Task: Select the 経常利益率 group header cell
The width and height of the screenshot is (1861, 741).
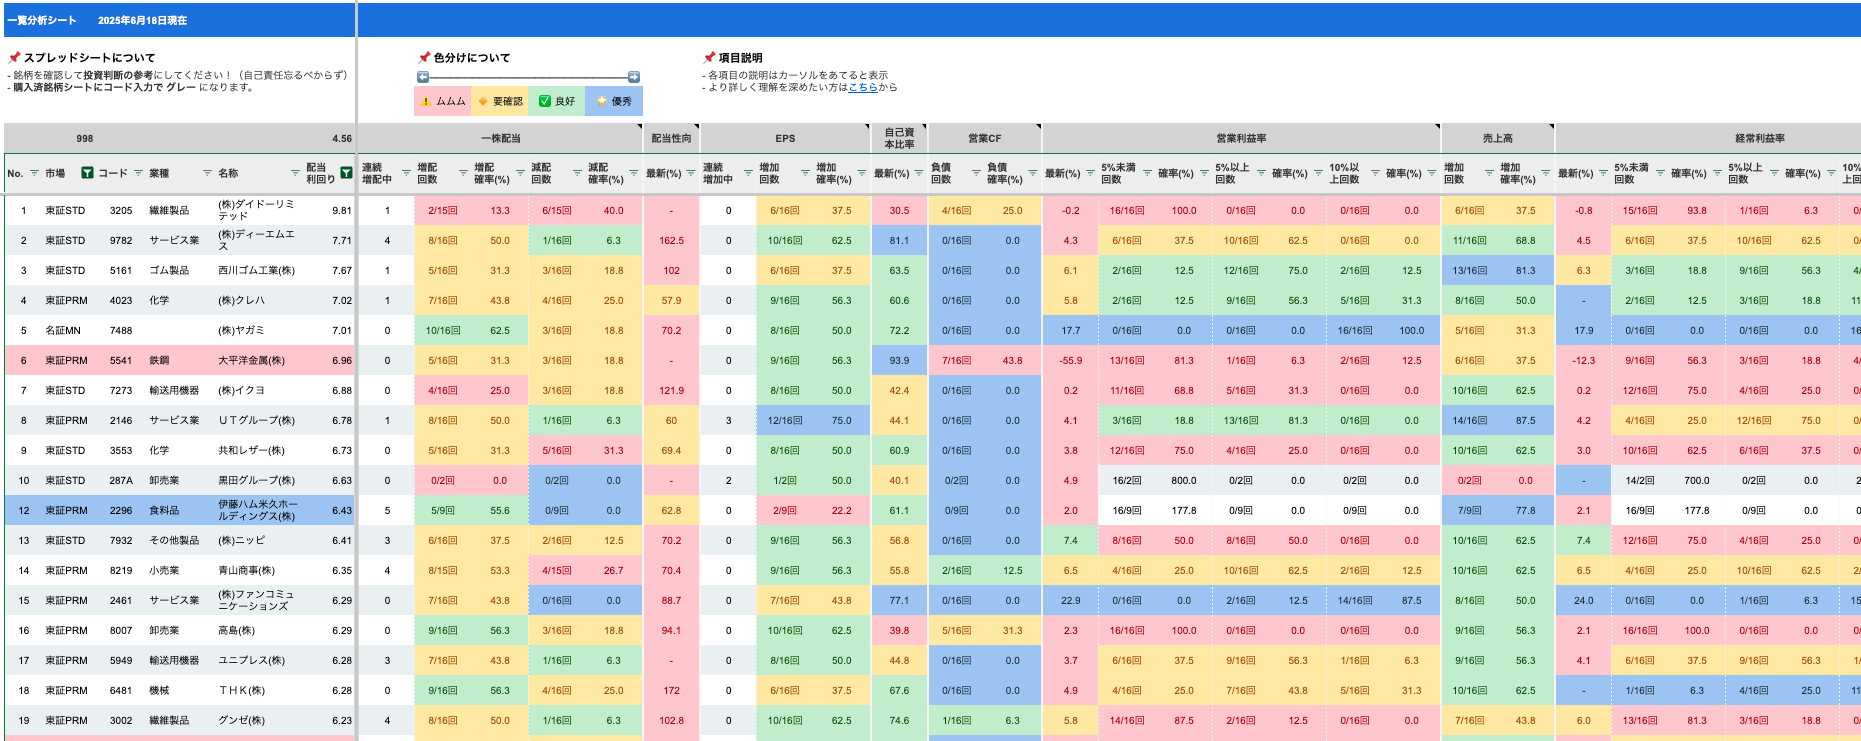Action: [1708, 138]
